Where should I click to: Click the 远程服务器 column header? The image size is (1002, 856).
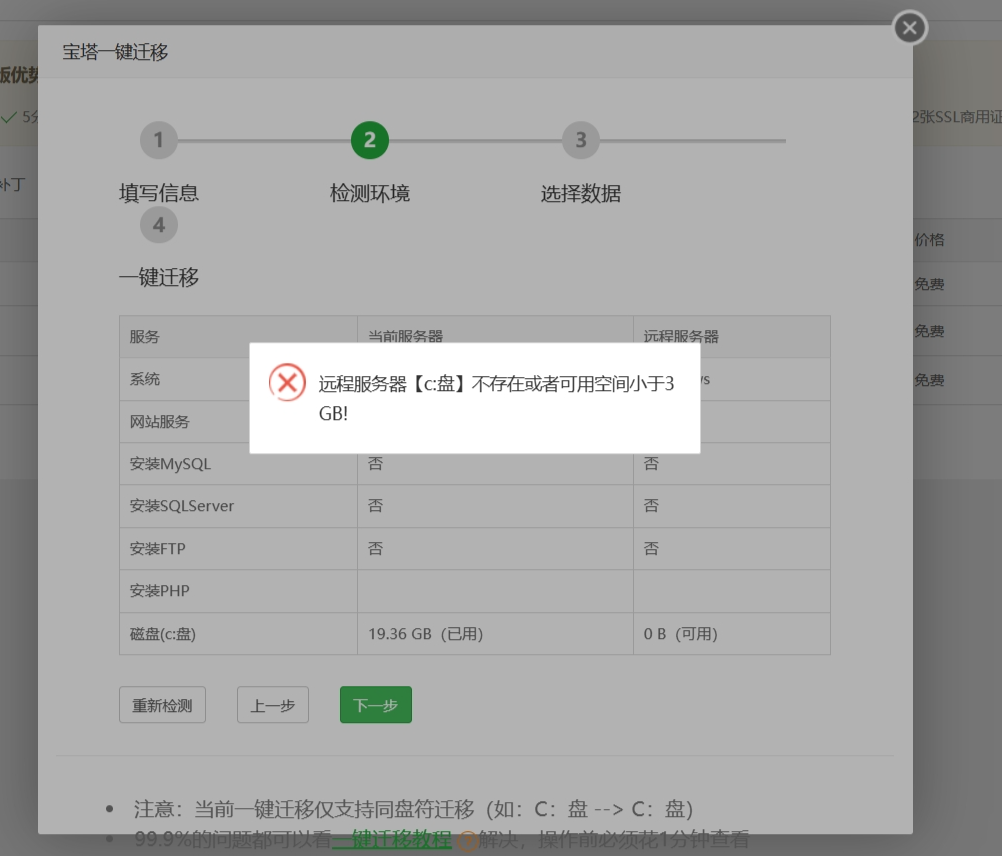coord(681,336)
